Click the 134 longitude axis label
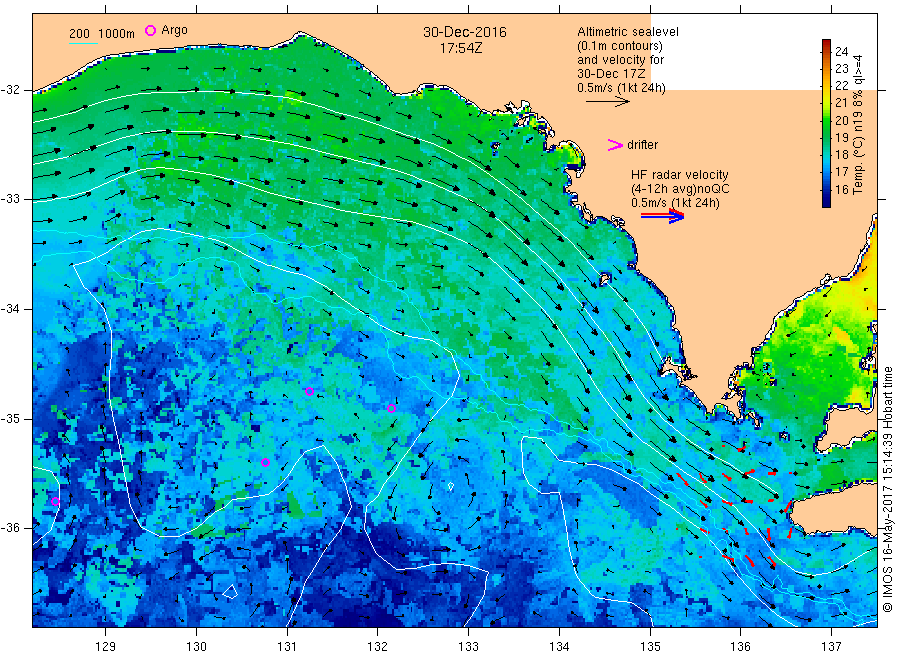 tap(559, 647)
